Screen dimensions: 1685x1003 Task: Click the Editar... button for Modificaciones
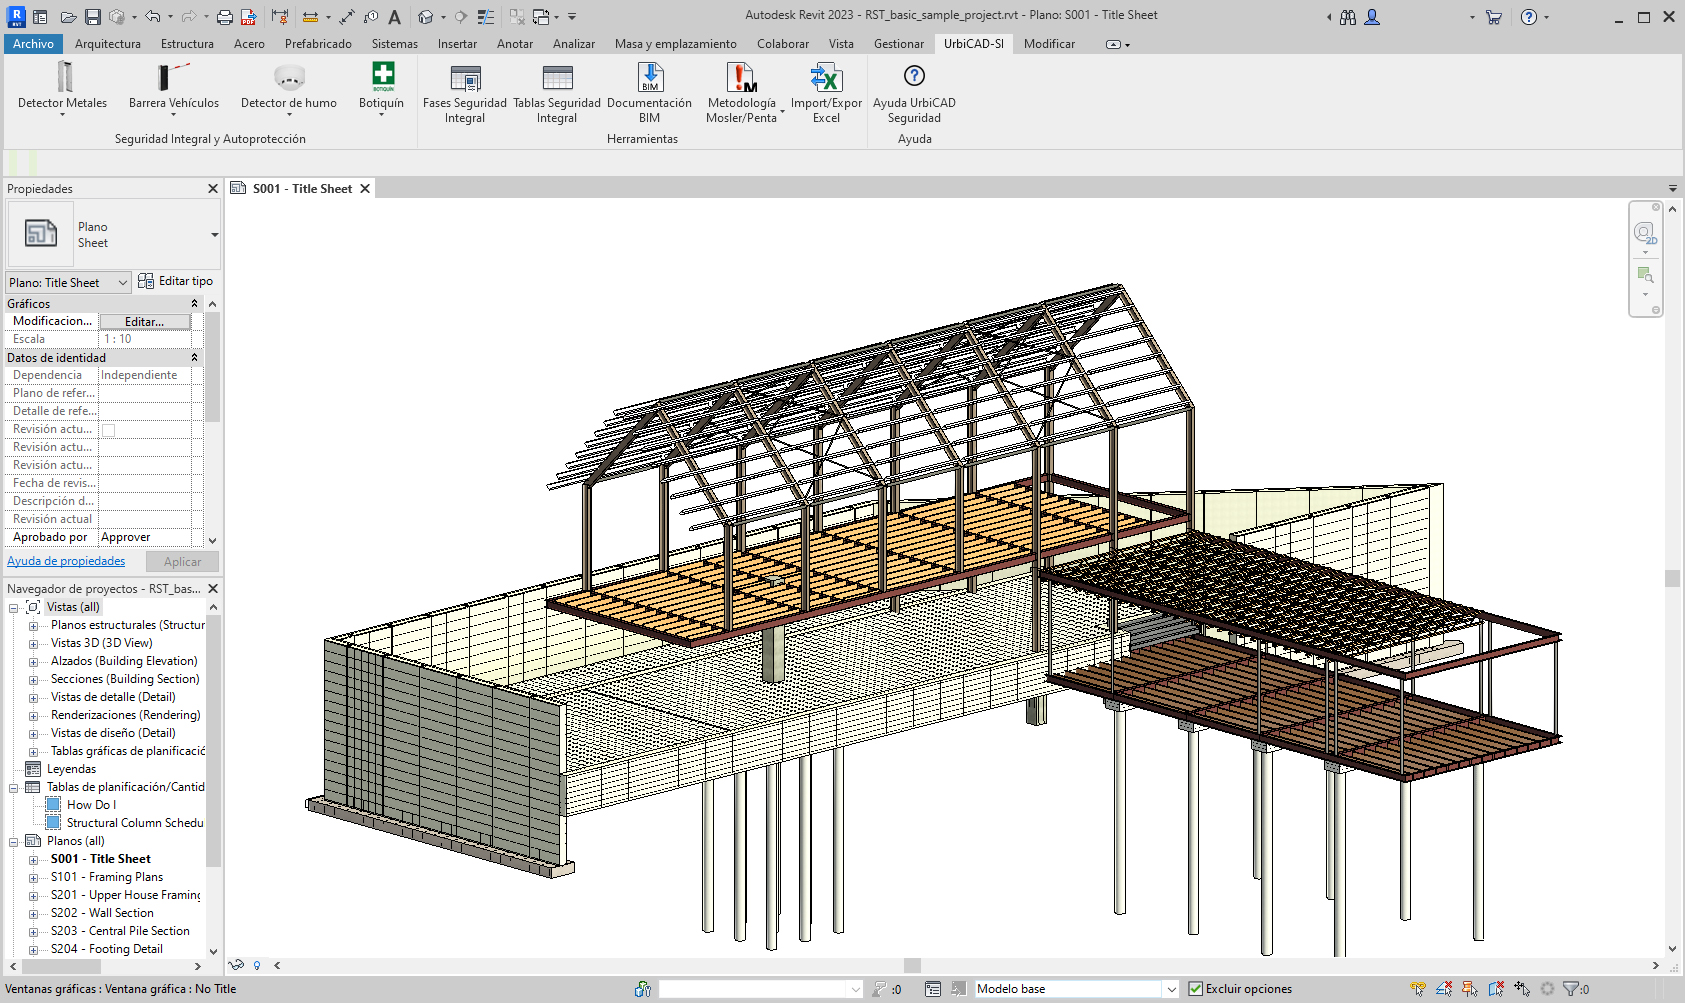[x=144, y=322]
